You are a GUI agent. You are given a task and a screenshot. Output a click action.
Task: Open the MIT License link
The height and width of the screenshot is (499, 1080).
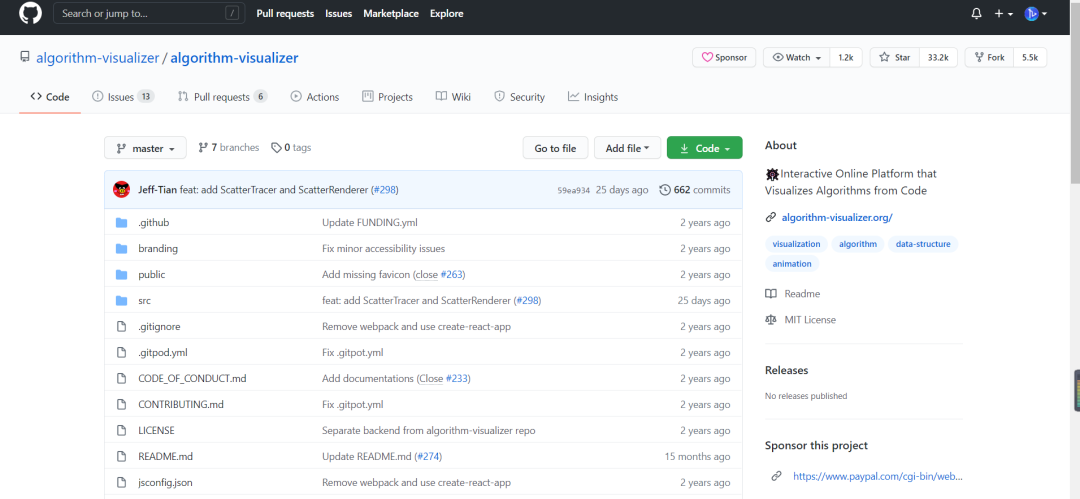pos(800,320)
